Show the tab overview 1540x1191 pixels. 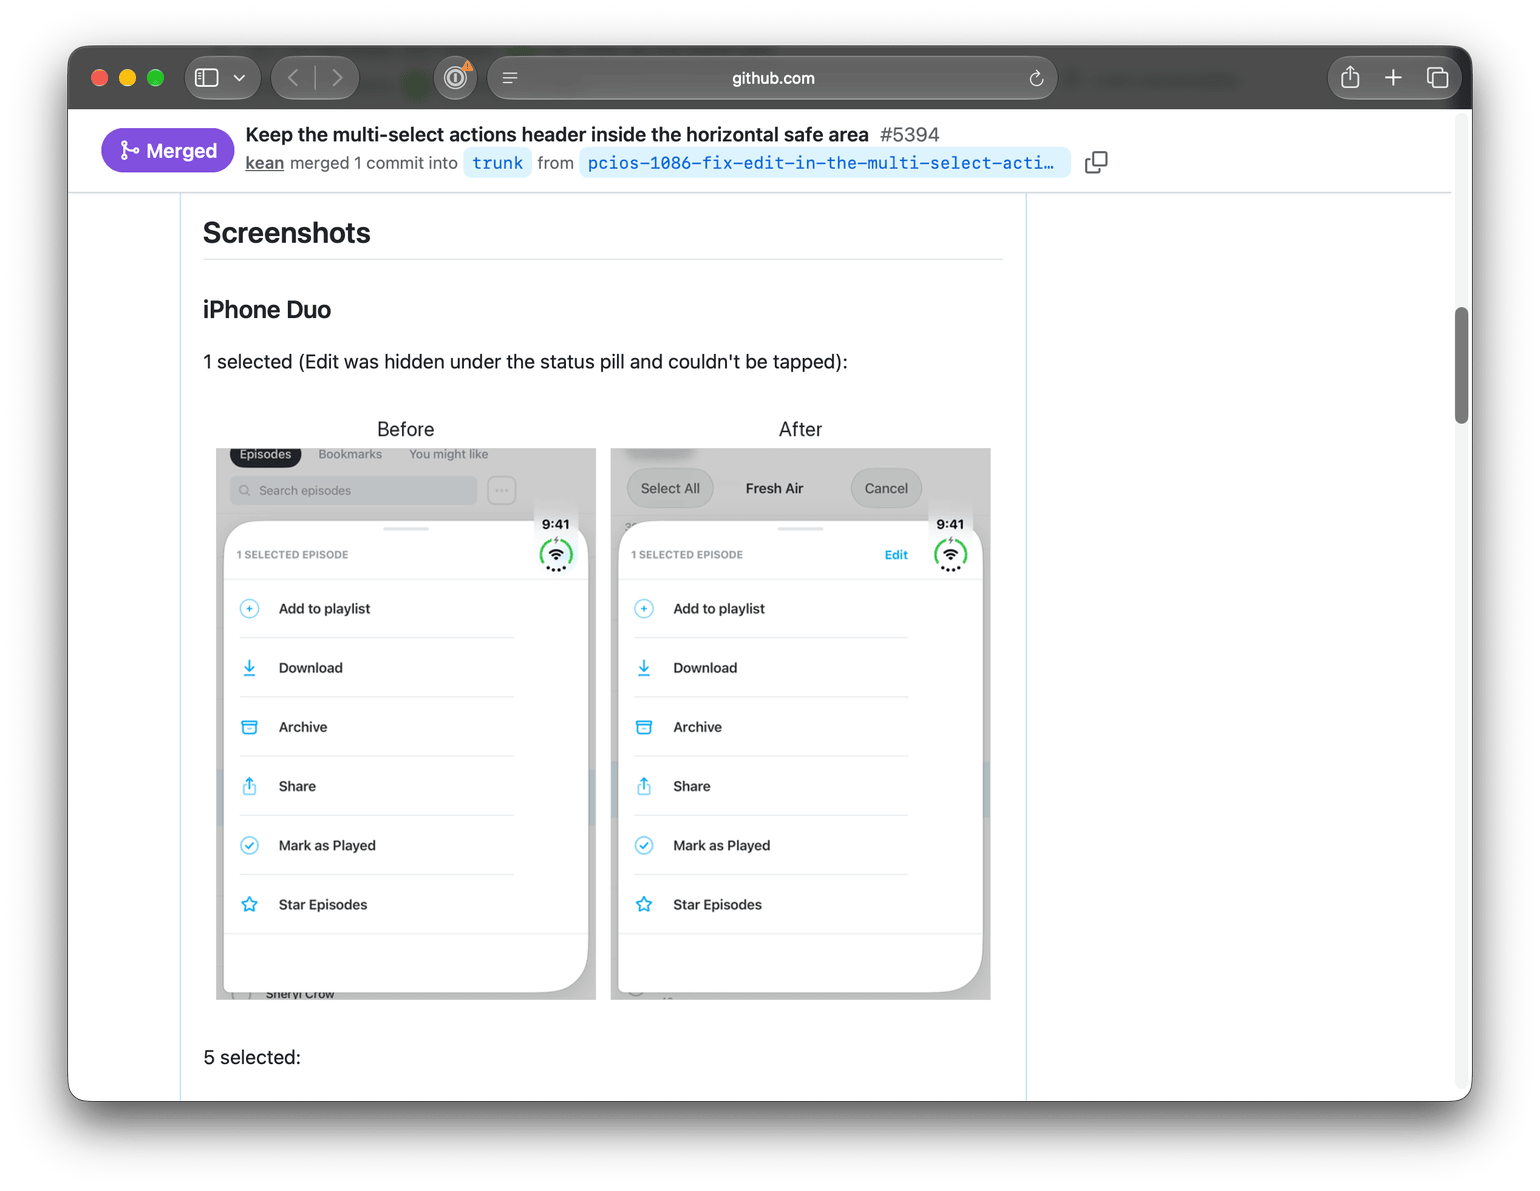click(1437, 77)
